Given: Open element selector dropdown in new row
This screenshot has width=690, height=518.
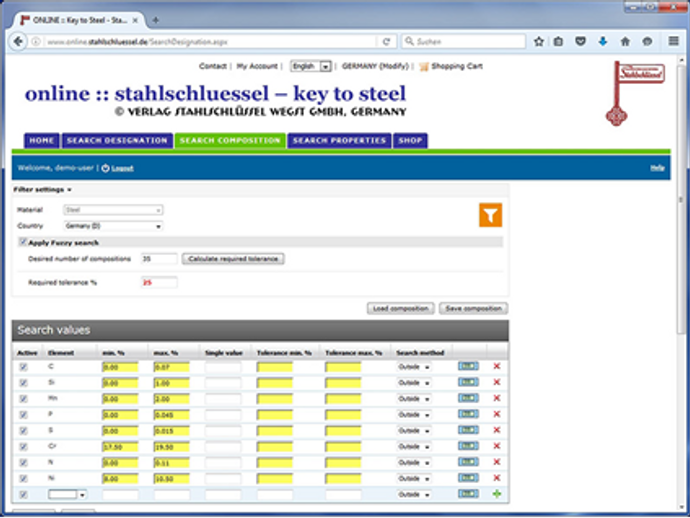Looking at the screenshot, I should point(67,494).
